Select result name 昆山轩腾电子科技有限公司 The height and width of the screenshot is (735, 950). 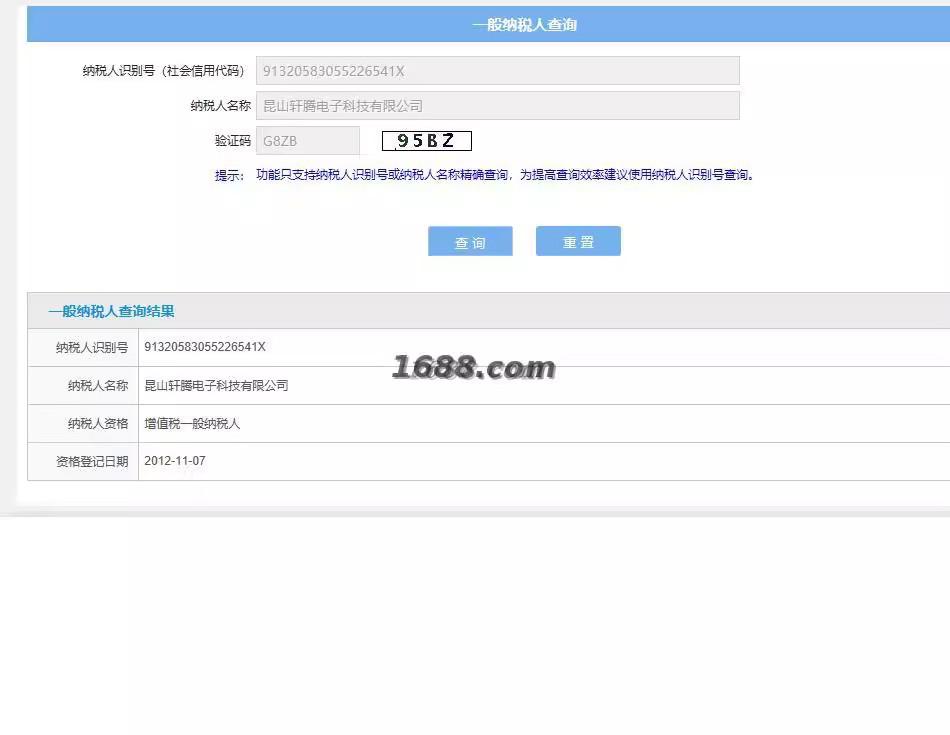click(x=216, y=385)
